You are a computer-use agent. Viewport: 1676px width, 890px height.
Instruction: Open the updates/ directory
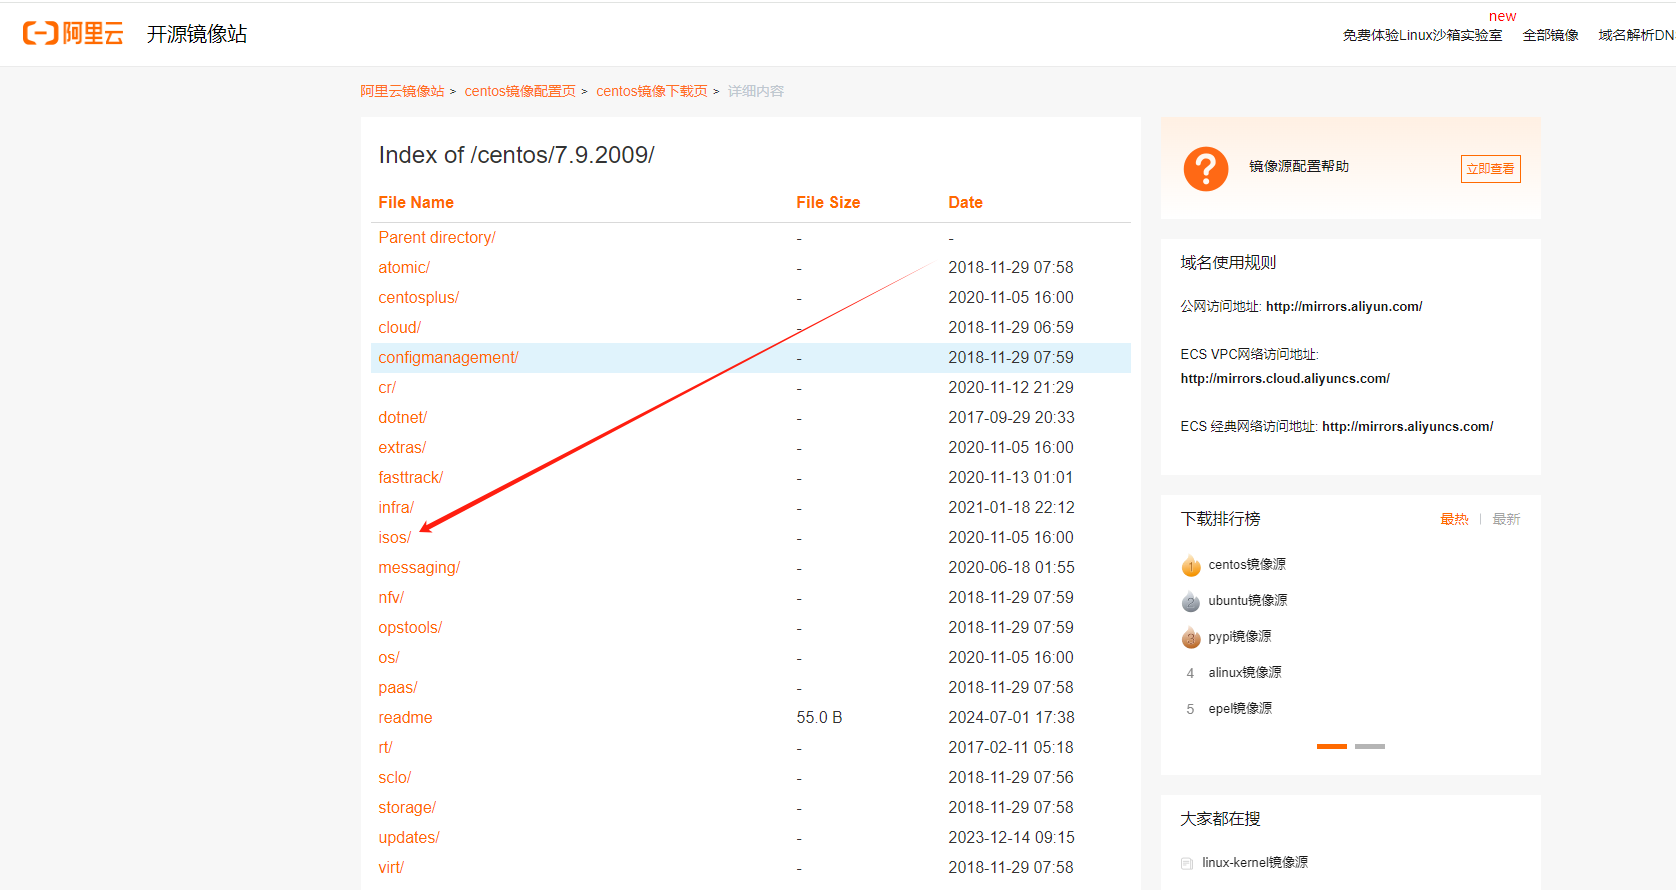pos(409,837)
